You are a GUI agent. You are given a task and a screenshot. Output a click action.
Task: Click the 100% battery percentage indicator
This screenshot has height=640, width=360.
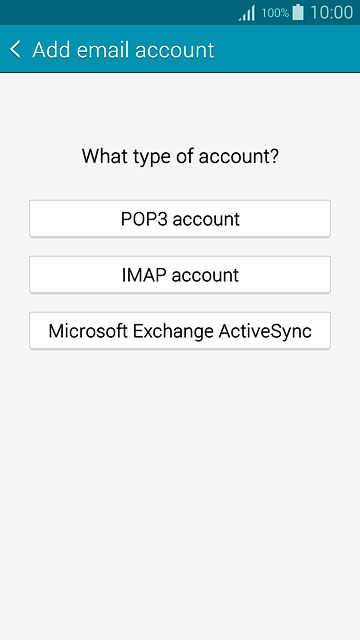pyautogui.click(x=275, y=13)
